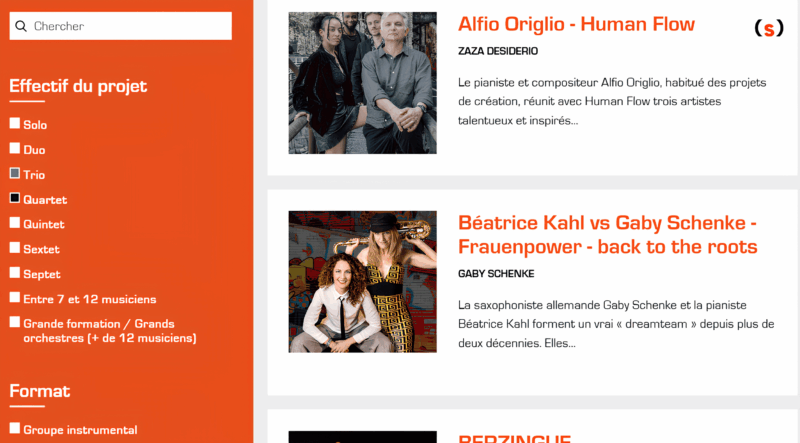Click the (s) logo icon
The image size is (800, 443).
(769, 28)
